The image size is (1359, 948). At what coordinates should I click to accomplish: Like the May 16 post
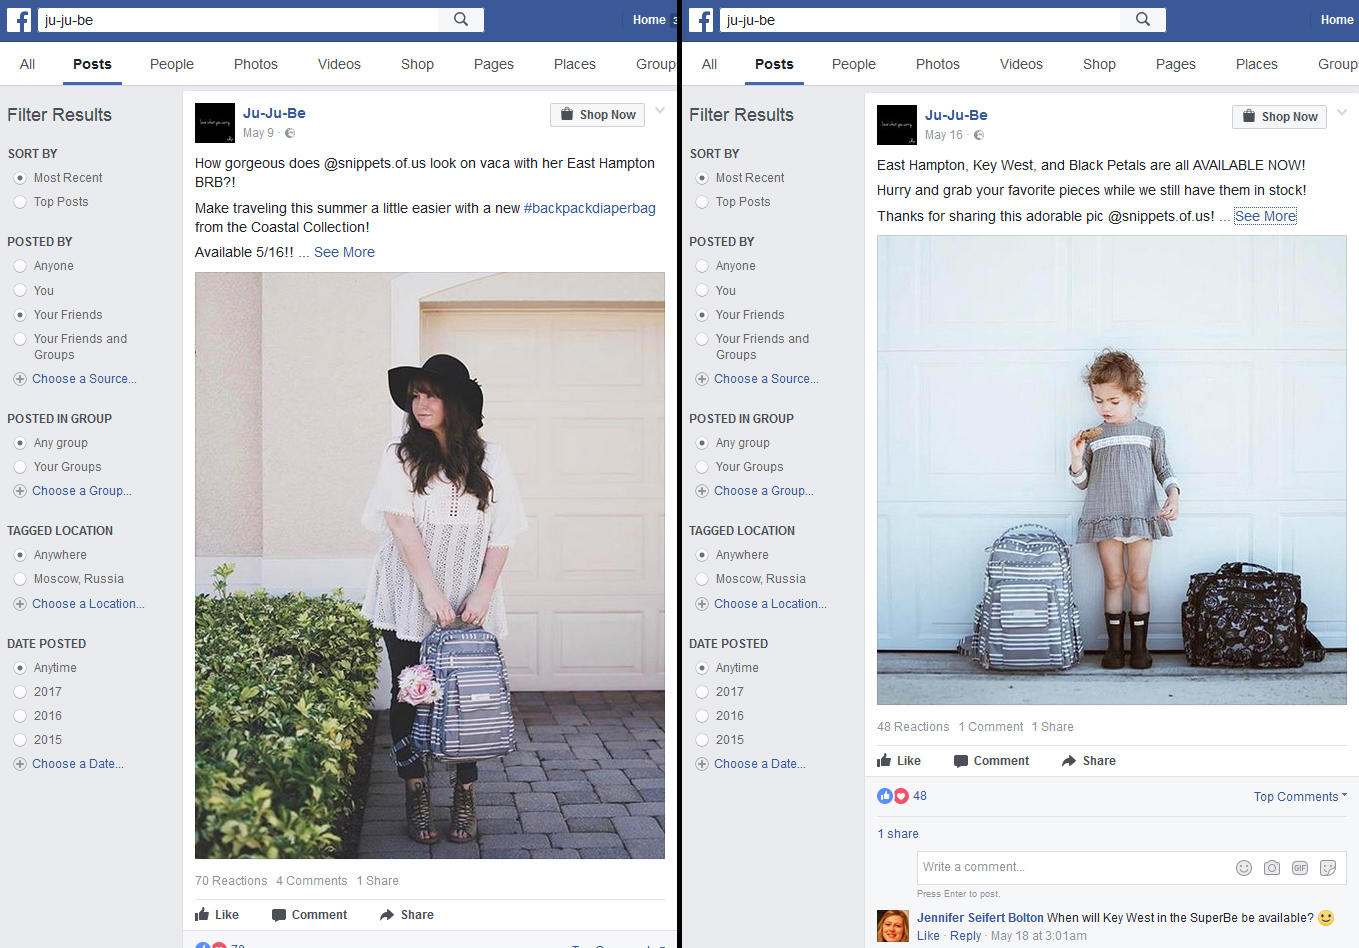tap(899, 761)
